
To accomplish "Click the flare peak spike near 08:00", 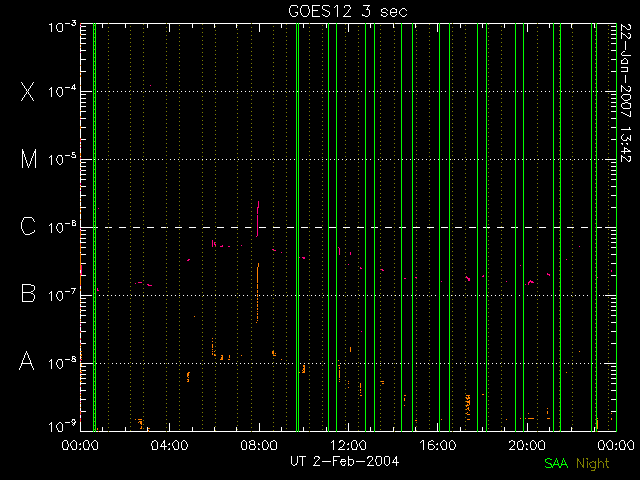I will tap(258, 218).
